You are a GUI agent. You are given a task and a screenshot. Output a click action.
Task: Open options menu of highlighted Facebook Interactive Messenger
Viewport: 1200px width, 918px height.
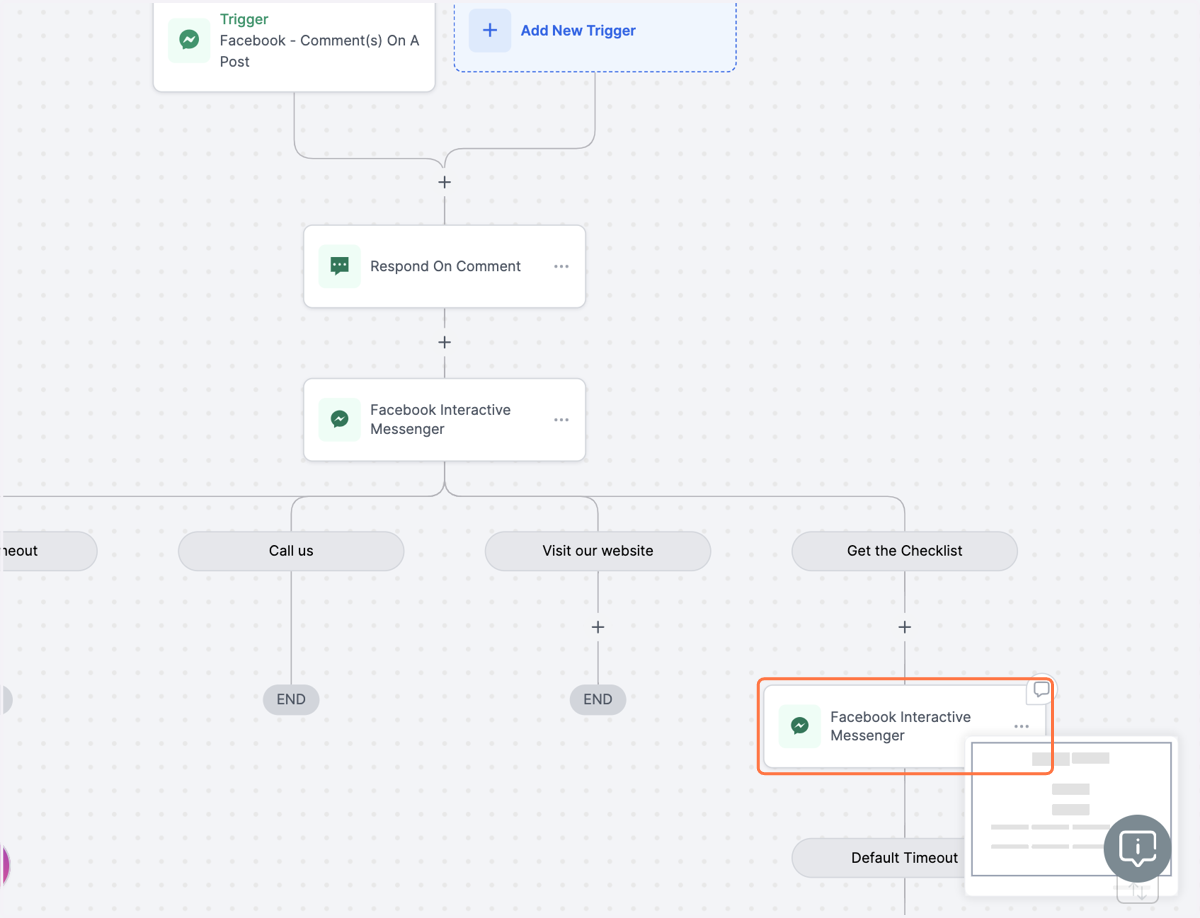pos(1021,727)
